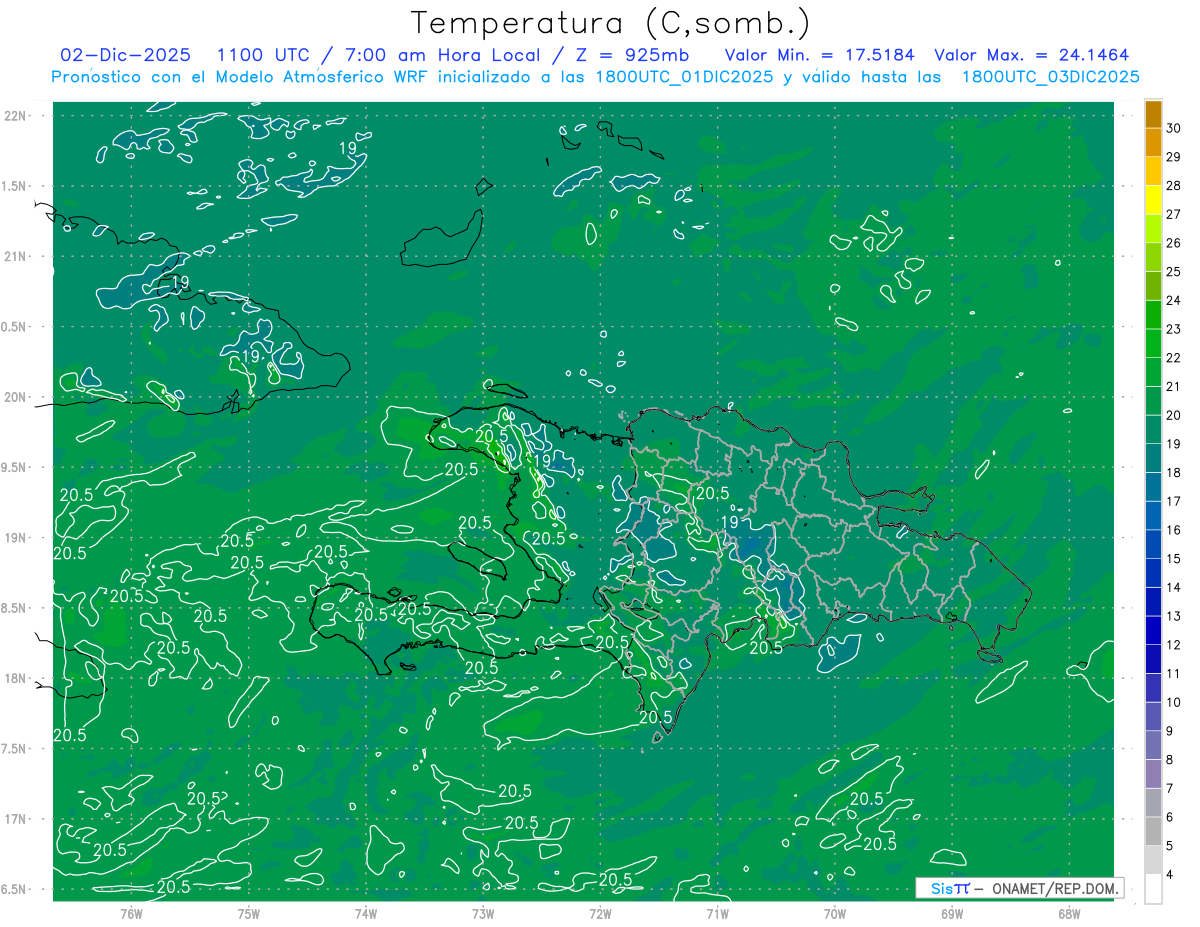The height and width of the screenshot is (927, 1200).
Task: Click the '17N' latitude axis label
Action: click(x=17, y=819)
